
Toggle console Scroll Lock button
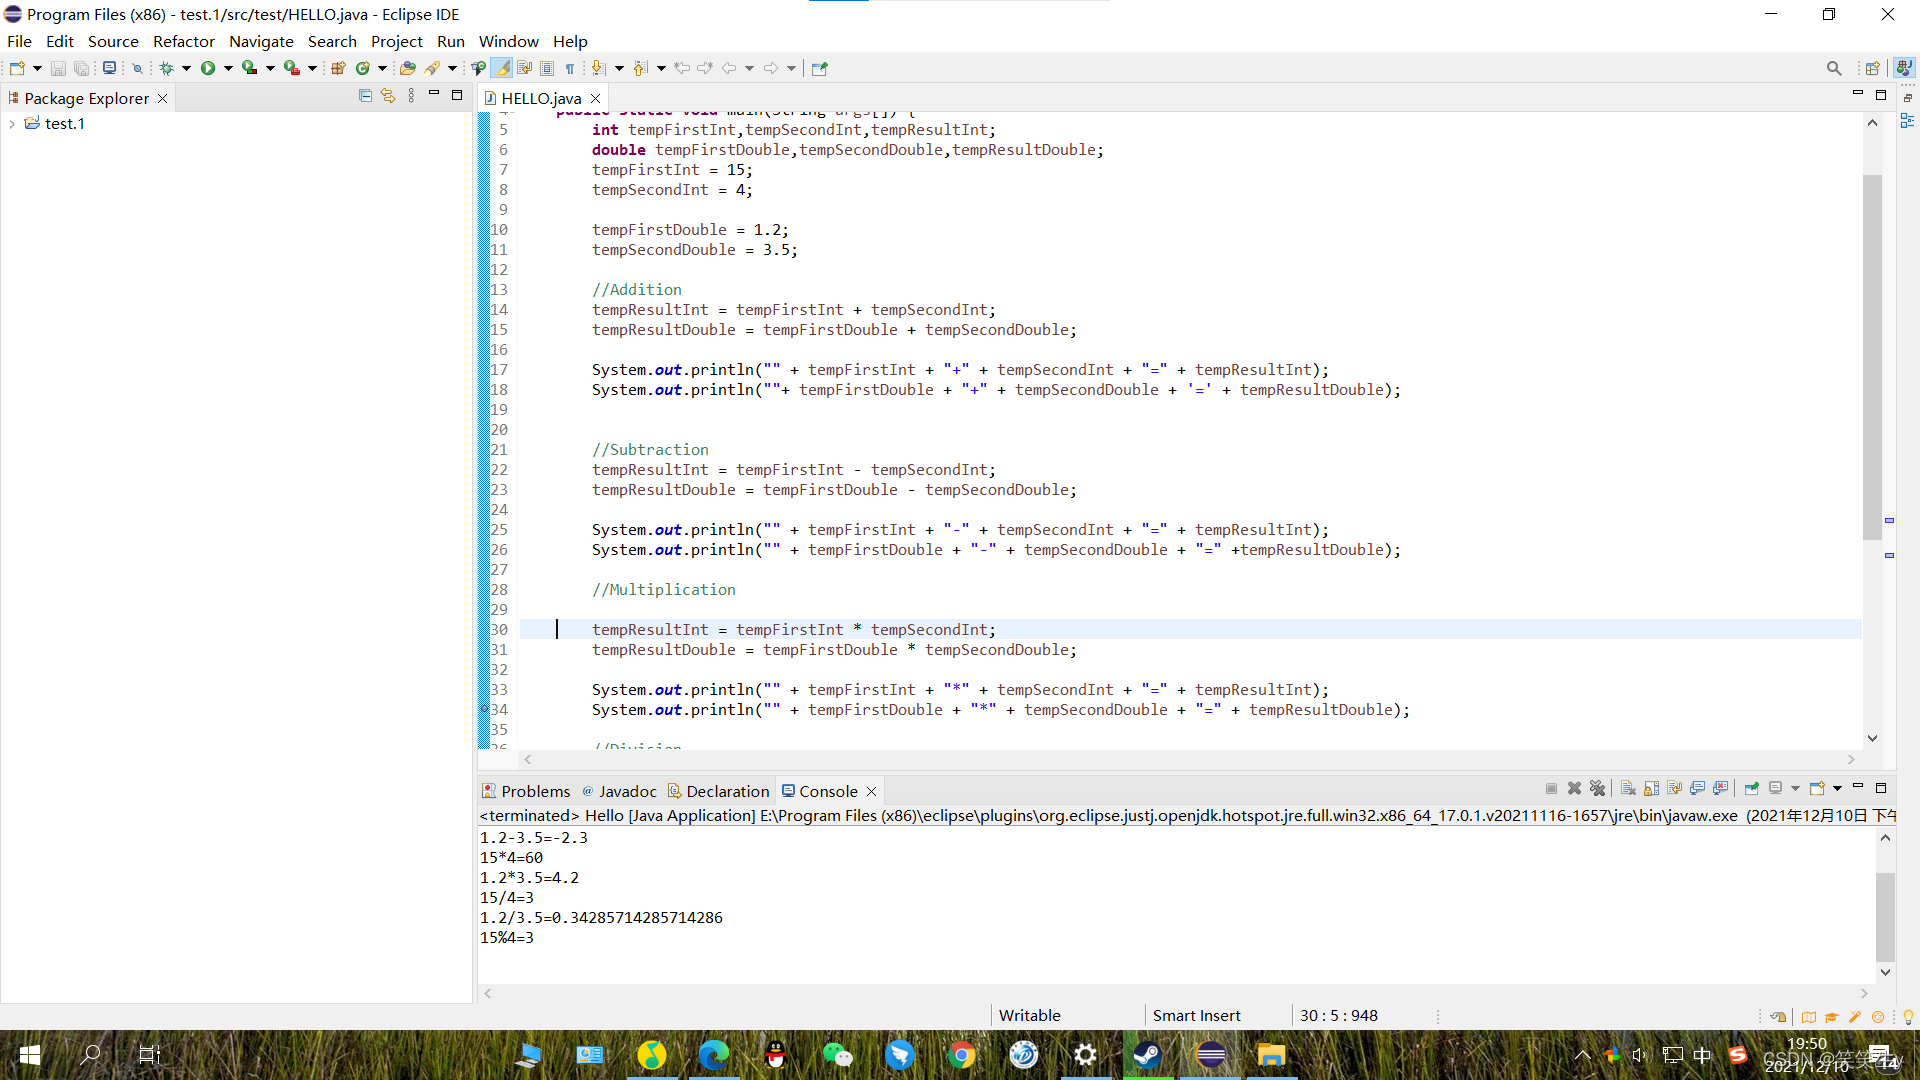pos(1651,789)
